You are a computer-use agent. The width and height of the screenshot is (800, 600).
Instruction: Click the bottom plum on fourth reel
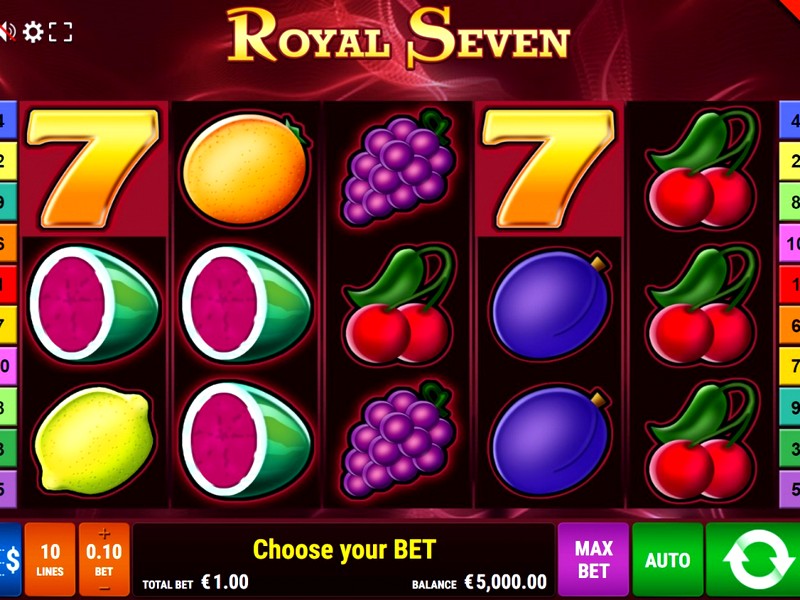[x=551, y=441]
